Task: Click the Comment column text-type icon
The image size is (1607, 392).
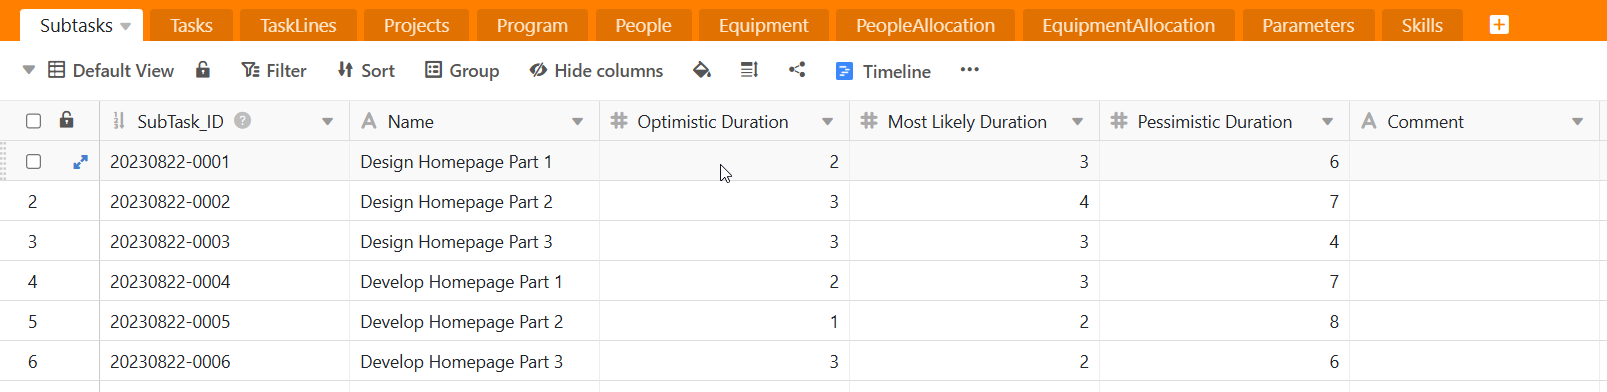Action: click(1369, 121)
